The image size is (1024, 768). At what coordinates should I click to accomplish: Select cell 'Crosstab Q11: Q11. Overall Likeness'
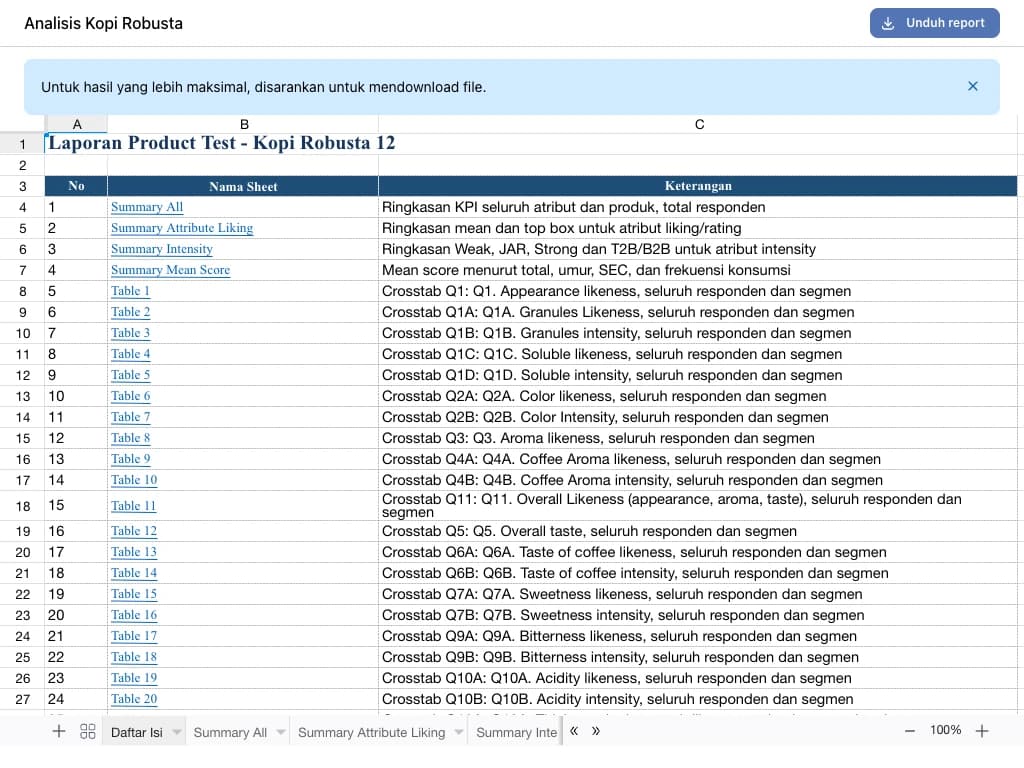click(x=698, y=505)
